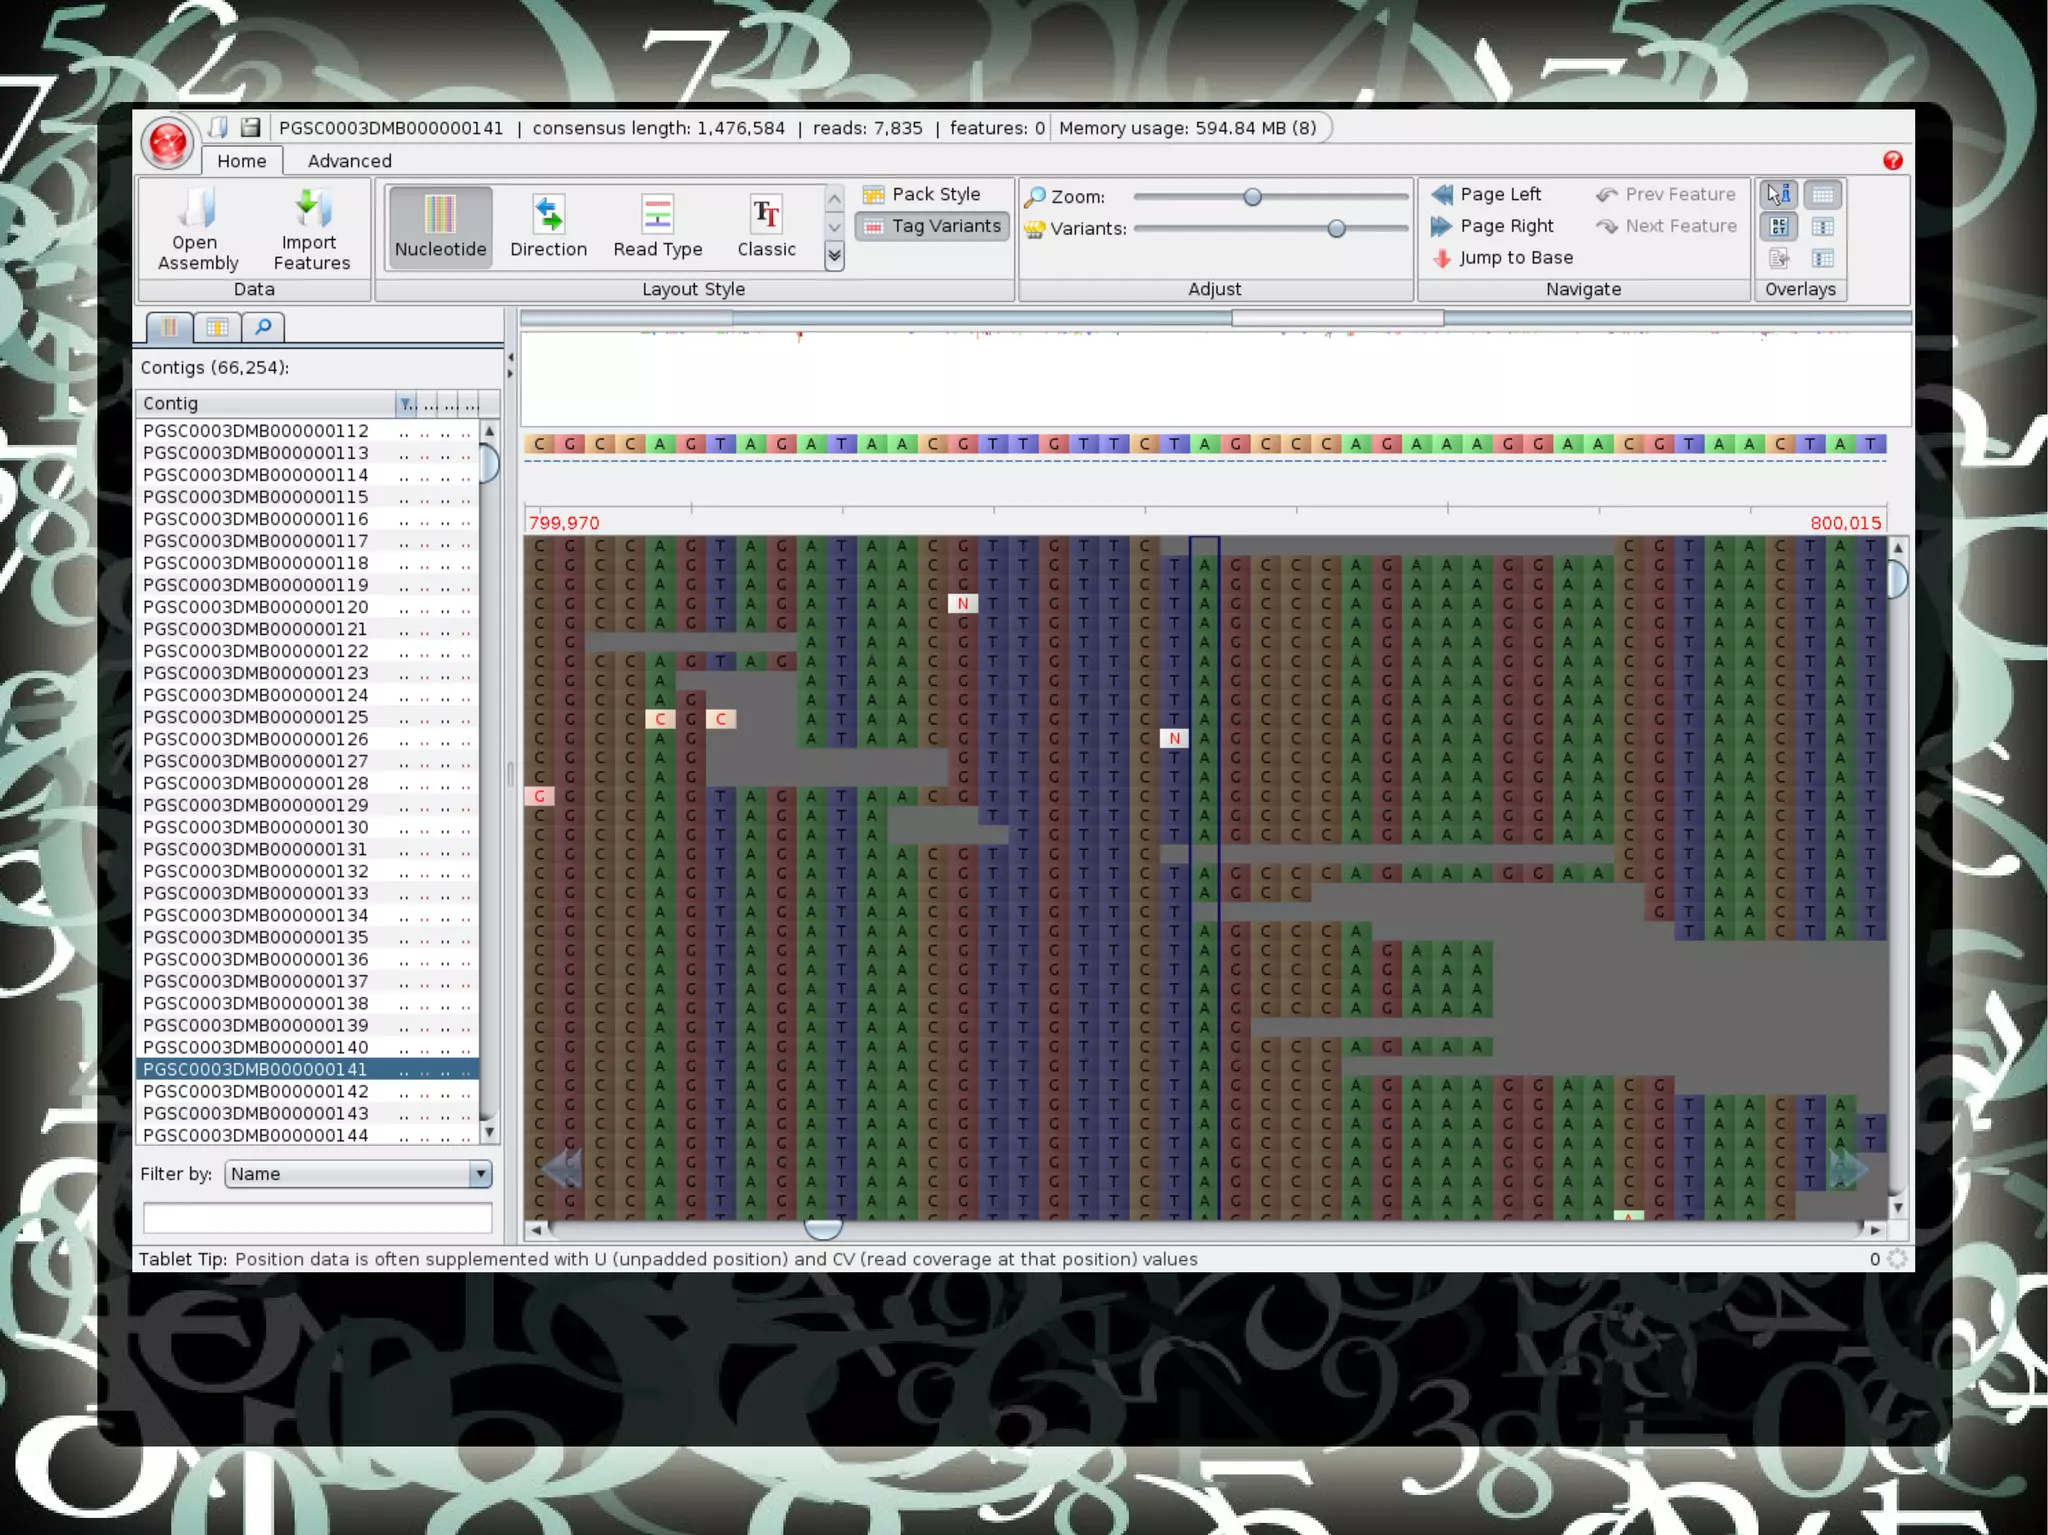Screen dimensions: 2048x1535
Task: Open the search tab in contigs panel
Action: 263,326
